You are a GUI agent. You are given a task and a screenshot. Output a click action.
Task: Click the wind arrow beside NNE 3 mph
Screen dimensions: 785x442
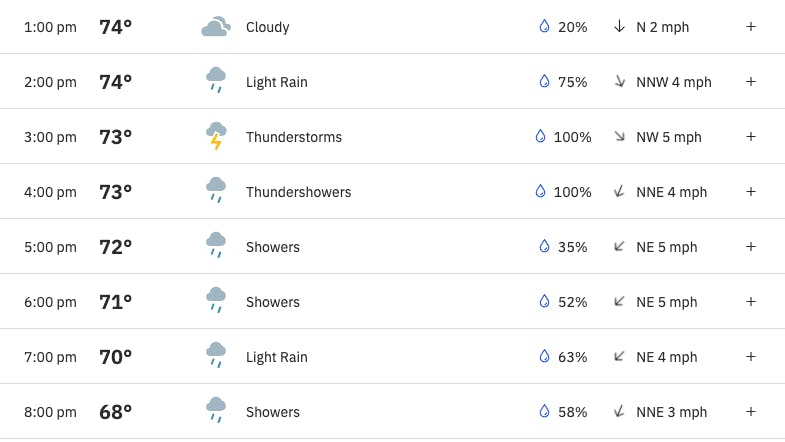coord(619,411)
